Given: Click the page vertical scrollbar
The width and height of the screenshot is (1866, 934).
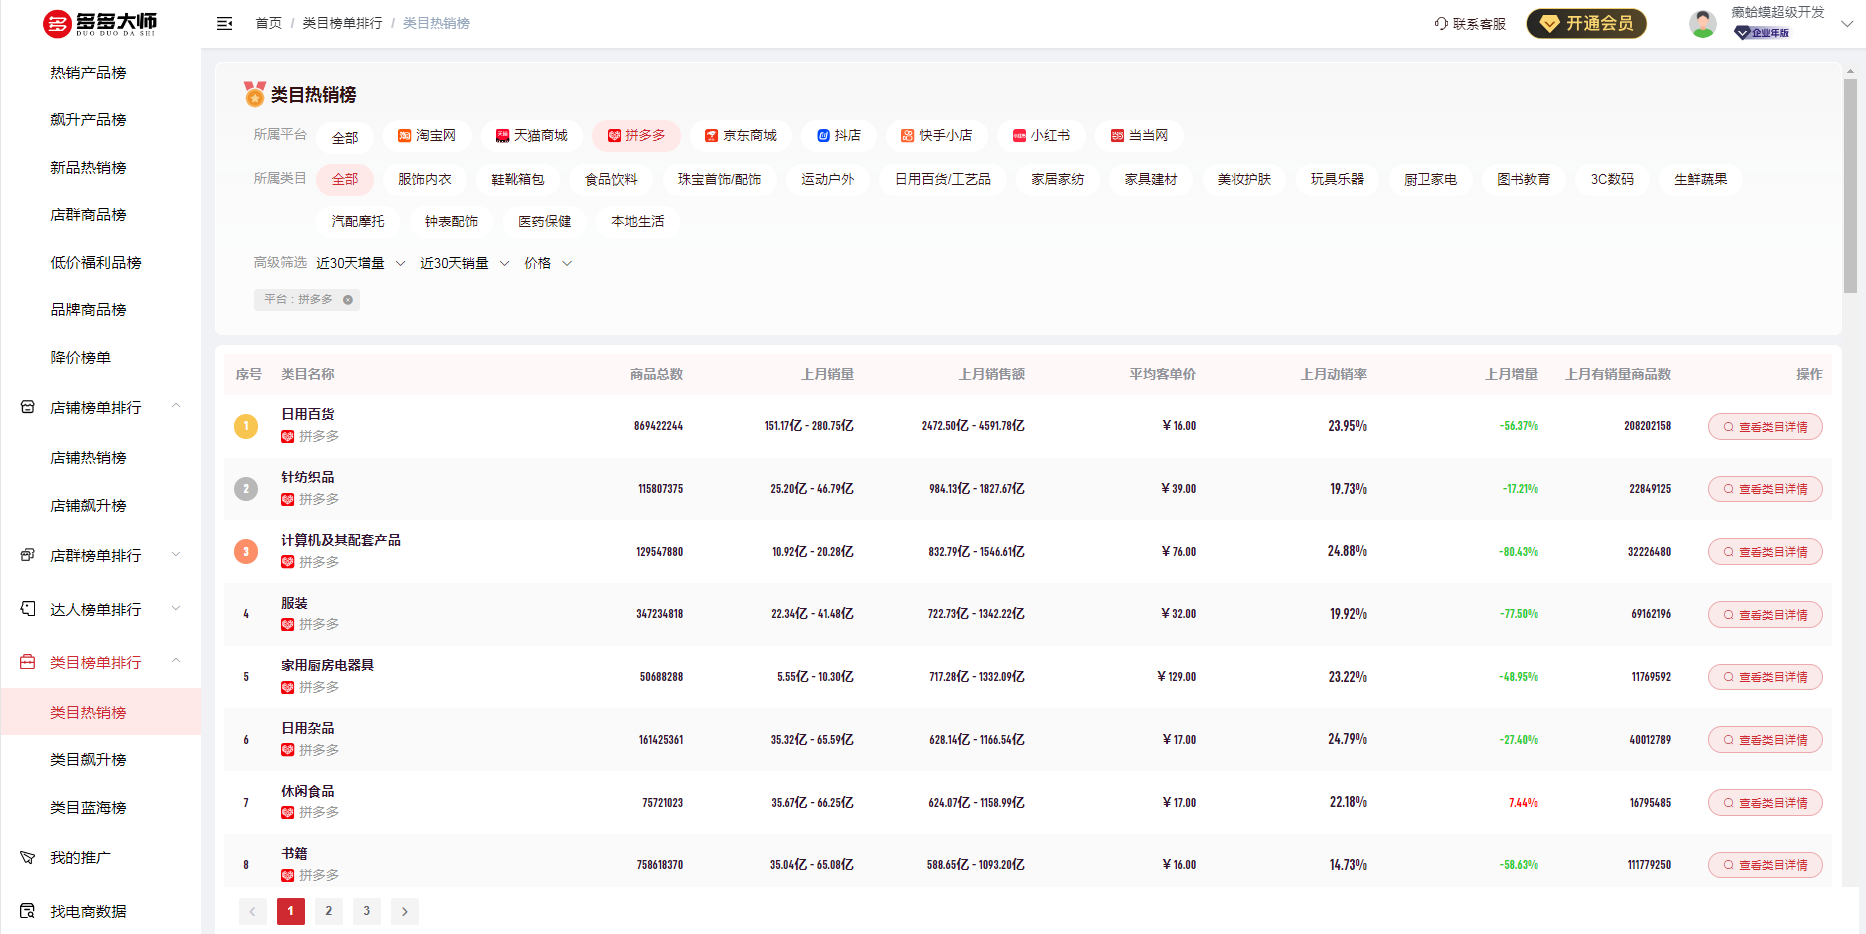Looking at the screenshot, I should pos(1850,185).
